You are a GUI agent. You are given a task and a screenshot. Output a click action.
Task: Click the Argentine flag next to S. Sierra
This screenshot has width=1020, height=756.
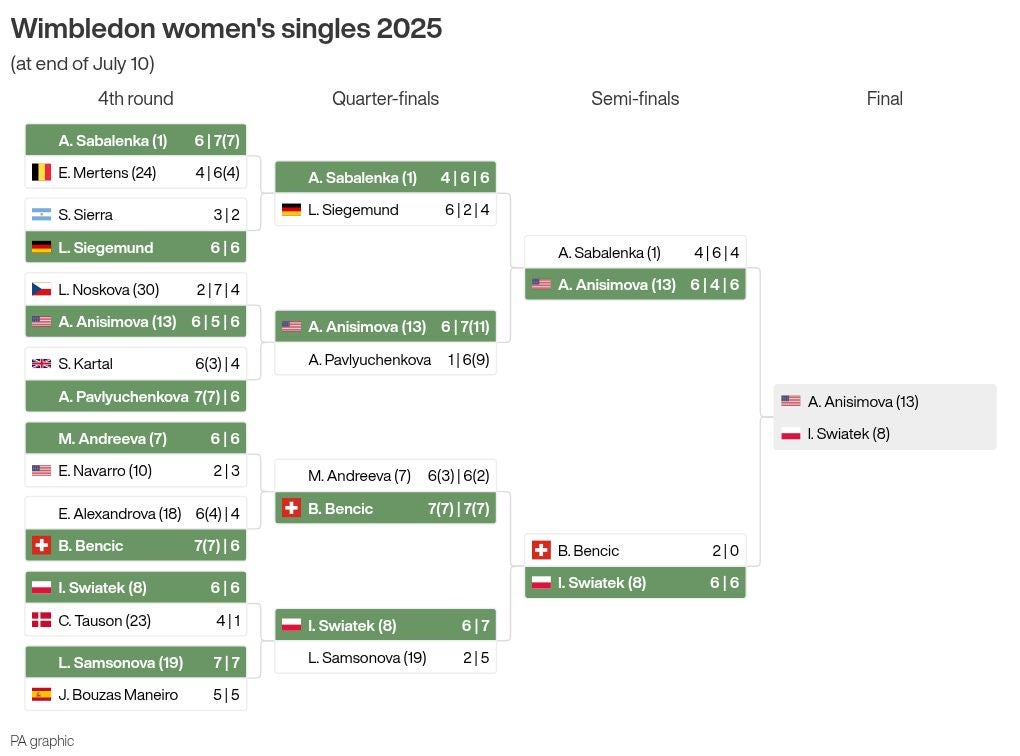click(41, 214)
